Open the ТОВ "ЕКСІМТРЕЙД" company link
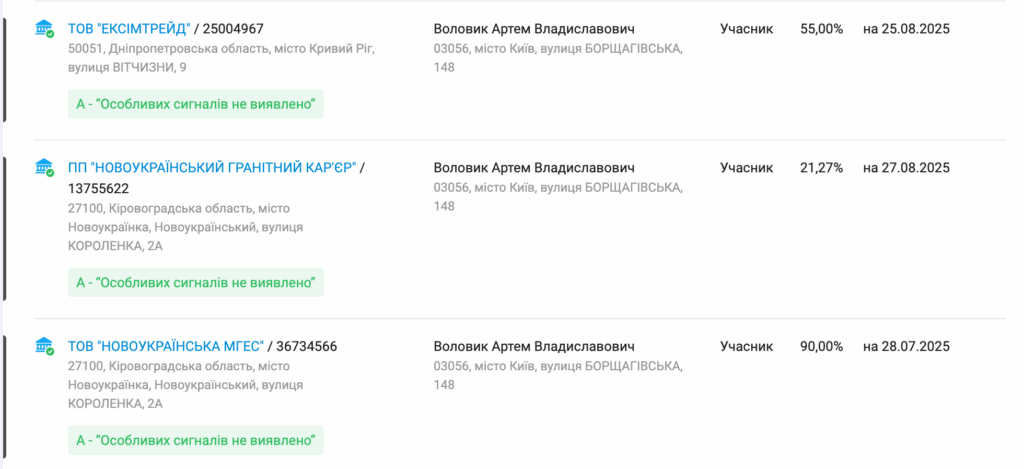The image size is (1024, 469). [129, 29]
